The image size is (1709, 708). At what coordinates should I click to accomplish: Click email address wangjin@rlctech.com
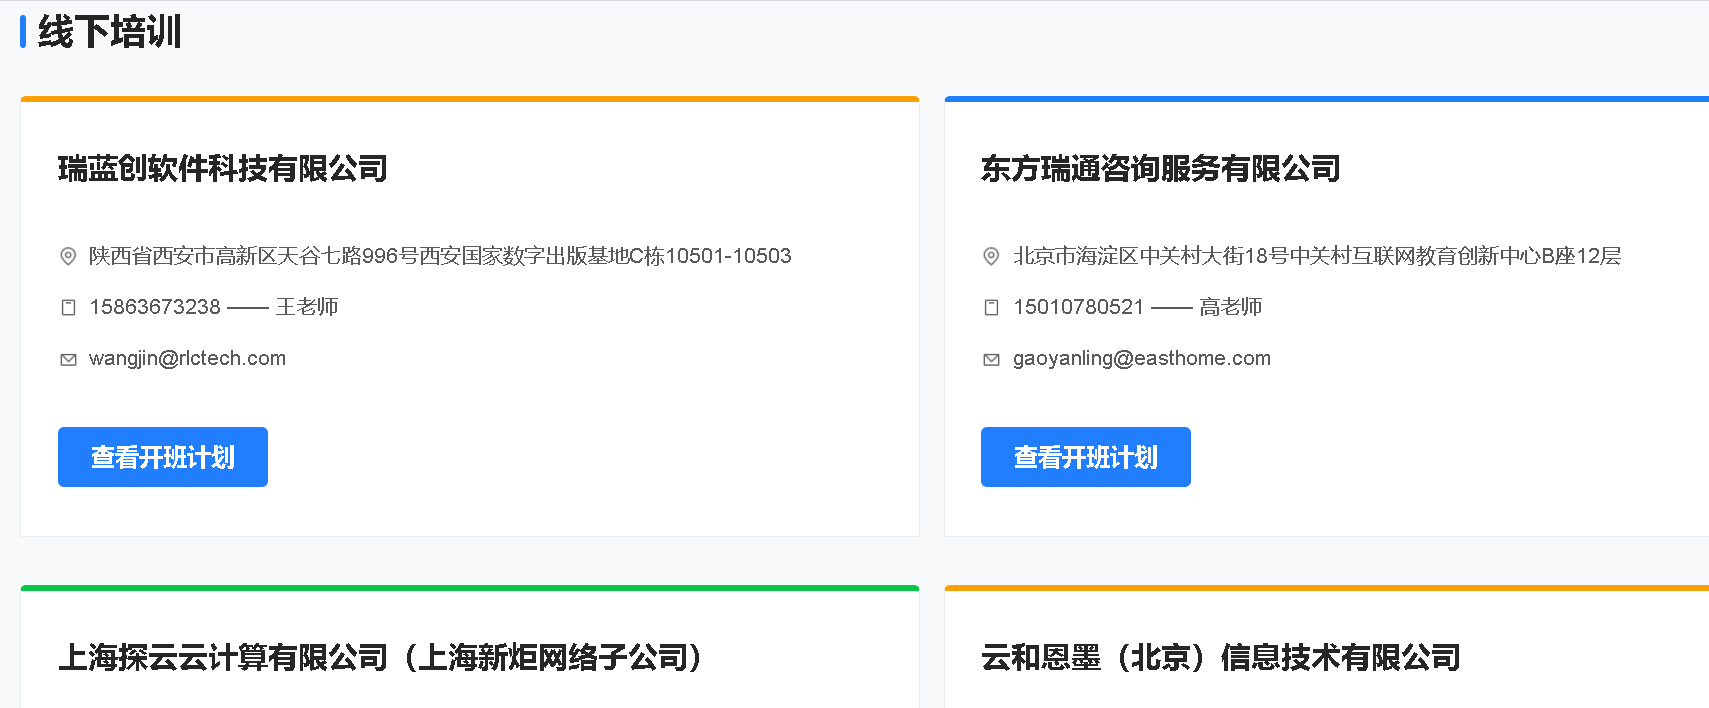coord(187,358)
